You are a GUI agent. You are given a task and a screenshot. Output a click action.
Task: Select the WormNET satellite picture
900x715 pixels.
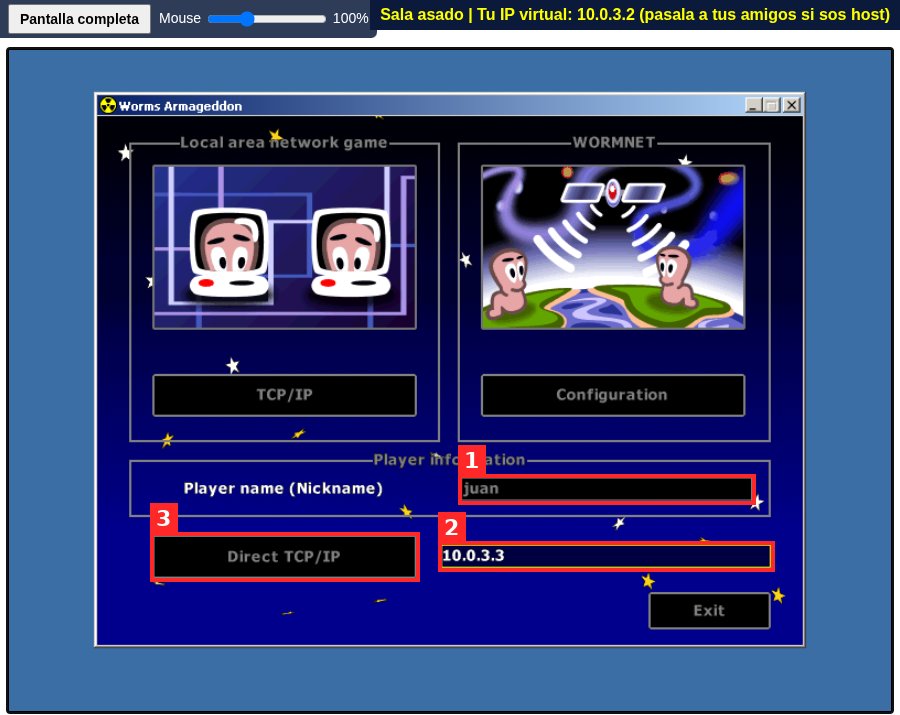[x=613, y=247]
